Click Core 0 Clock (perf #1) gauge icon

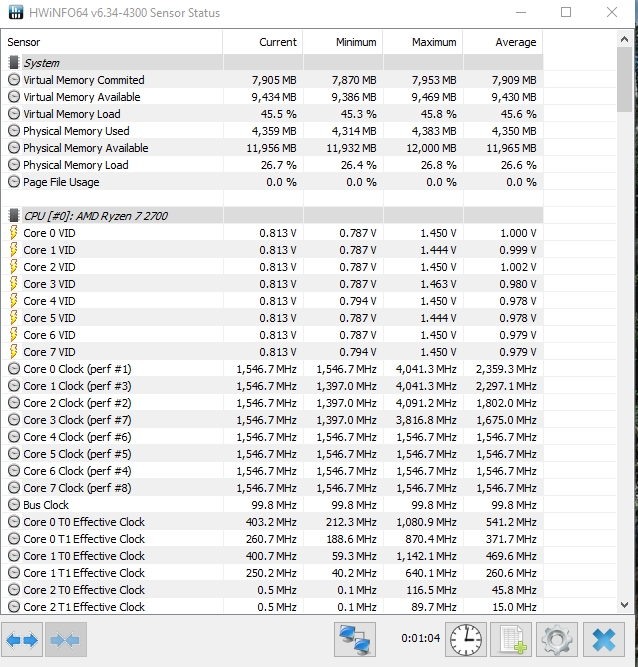pyautogui.click(x=14, y=368)
